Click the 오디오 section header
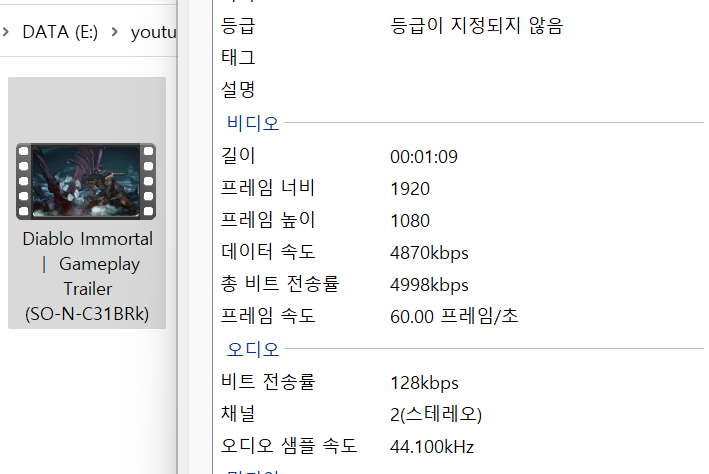 (253, 349)
